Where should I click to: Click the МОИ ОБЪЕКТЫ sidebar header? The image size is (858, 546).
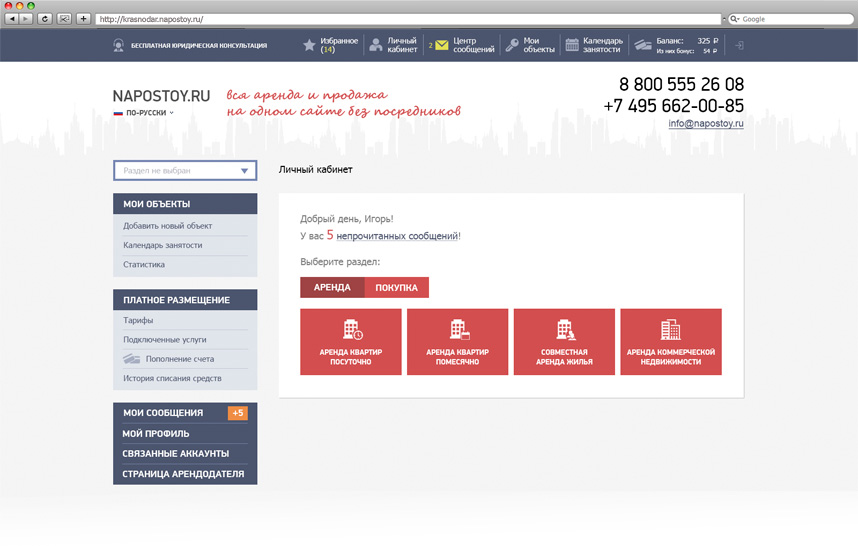(185, 204)
